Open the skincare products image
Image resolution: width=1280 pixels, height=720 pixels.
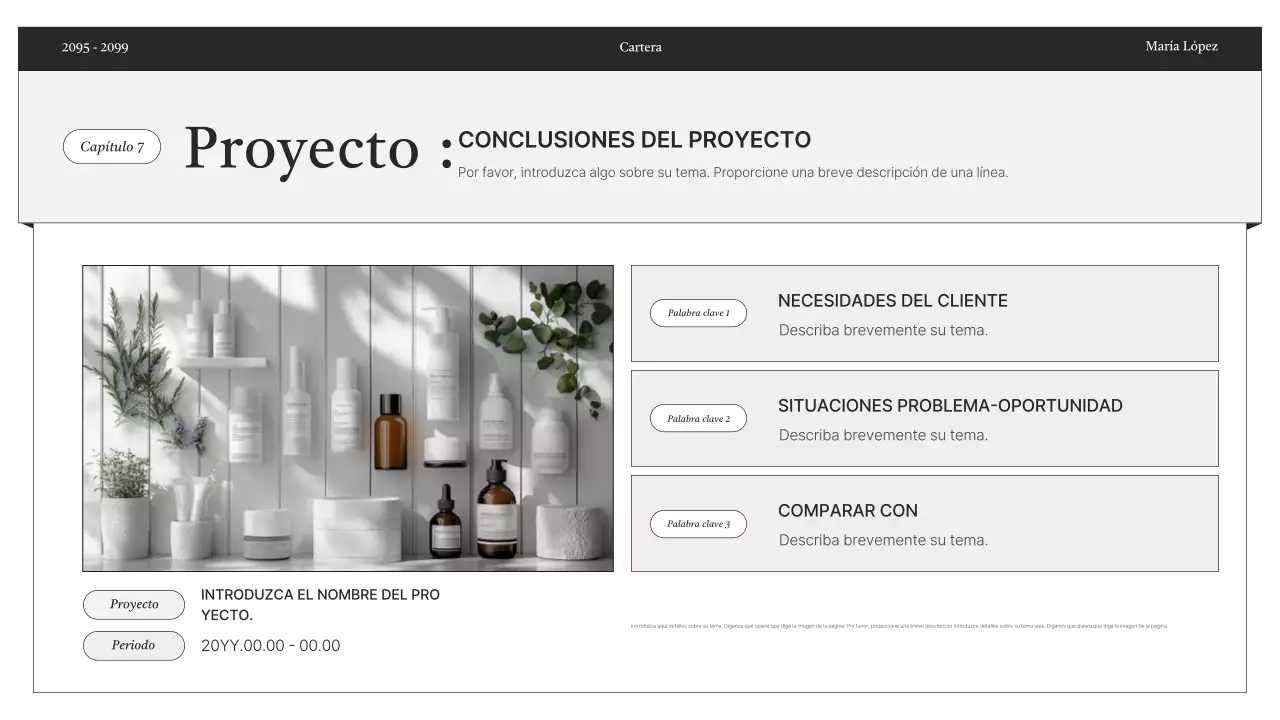348,417
